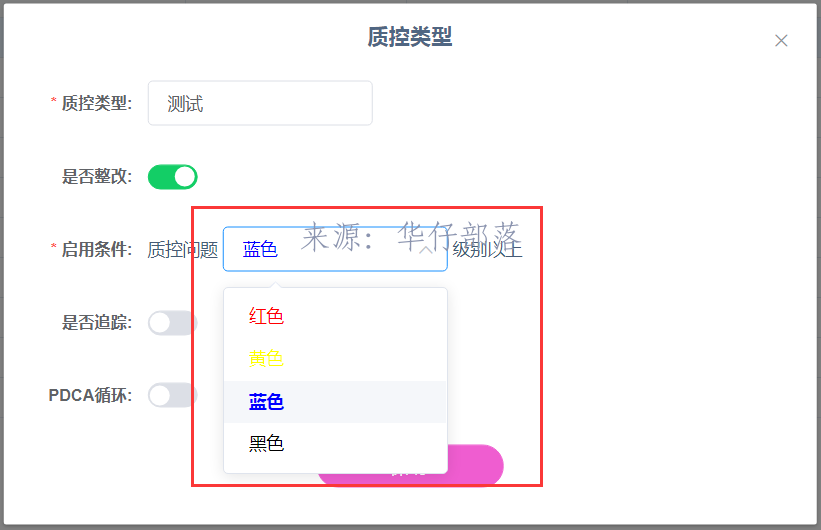
Task: Open the 启用条件 level select box showing 蓝色
Action: point(335,249)
